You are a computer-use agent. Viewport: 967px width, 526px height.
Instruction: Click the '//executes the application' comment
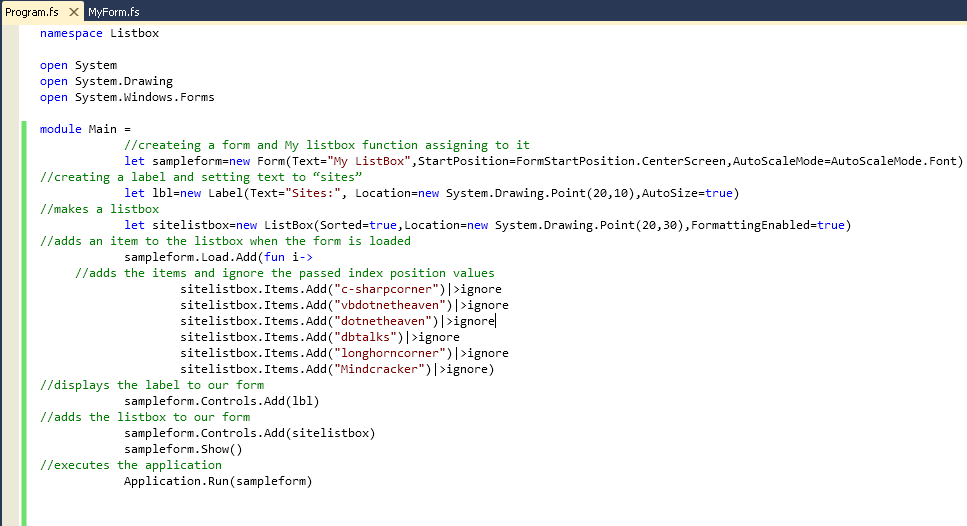pyautogui.click(x=131, y=466)
